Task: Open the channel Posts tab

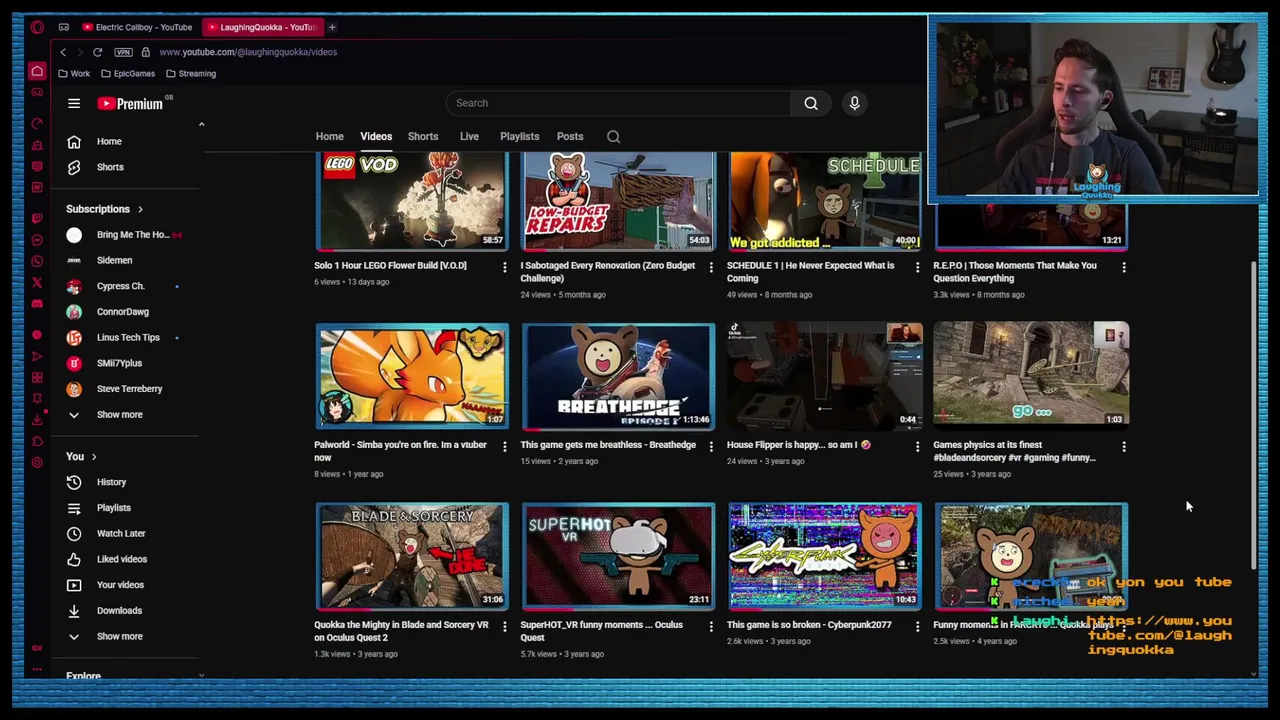Action: tap(570, 137)
